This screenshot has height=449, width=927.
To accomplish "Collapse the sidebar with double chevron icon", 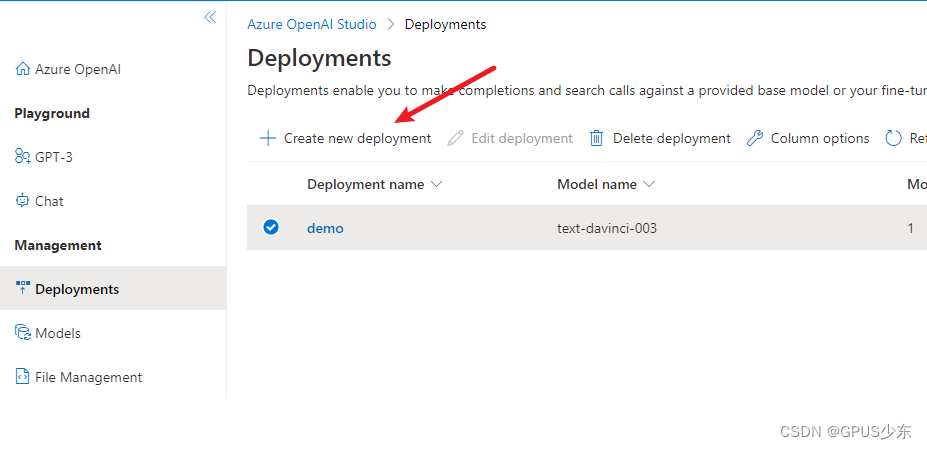I will pyautogui.click(x=210, y=17).
